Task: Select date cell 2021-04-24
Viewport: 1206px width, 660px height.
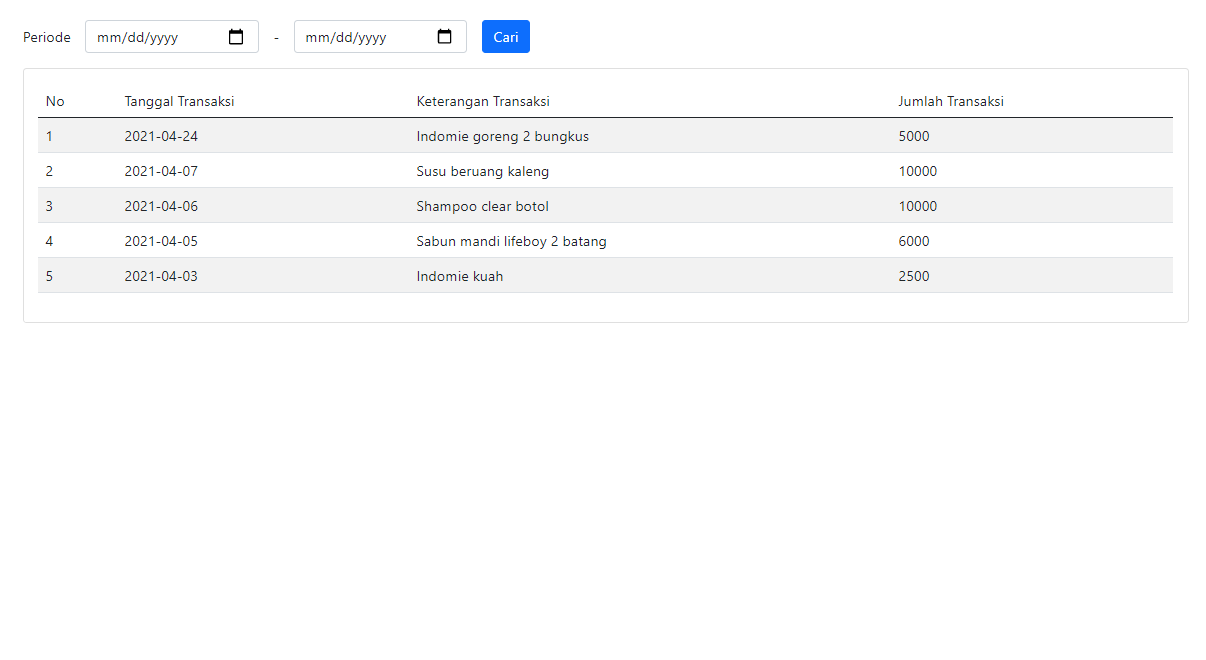Action: point(161,136)
